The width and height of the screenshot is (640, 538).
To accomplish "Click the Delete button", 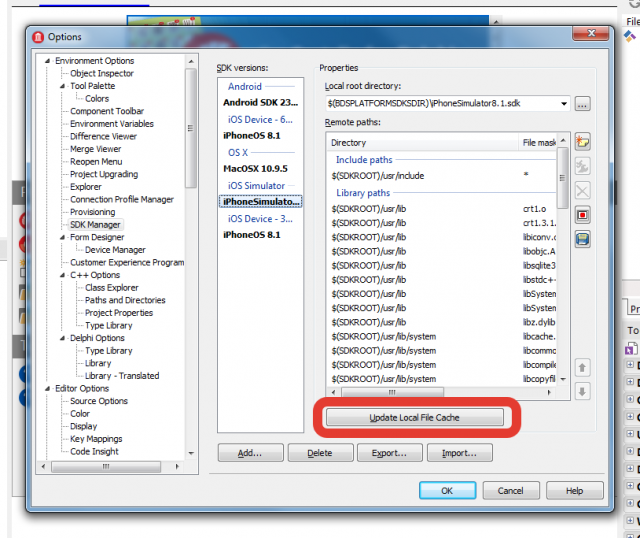I will [320, 453].
